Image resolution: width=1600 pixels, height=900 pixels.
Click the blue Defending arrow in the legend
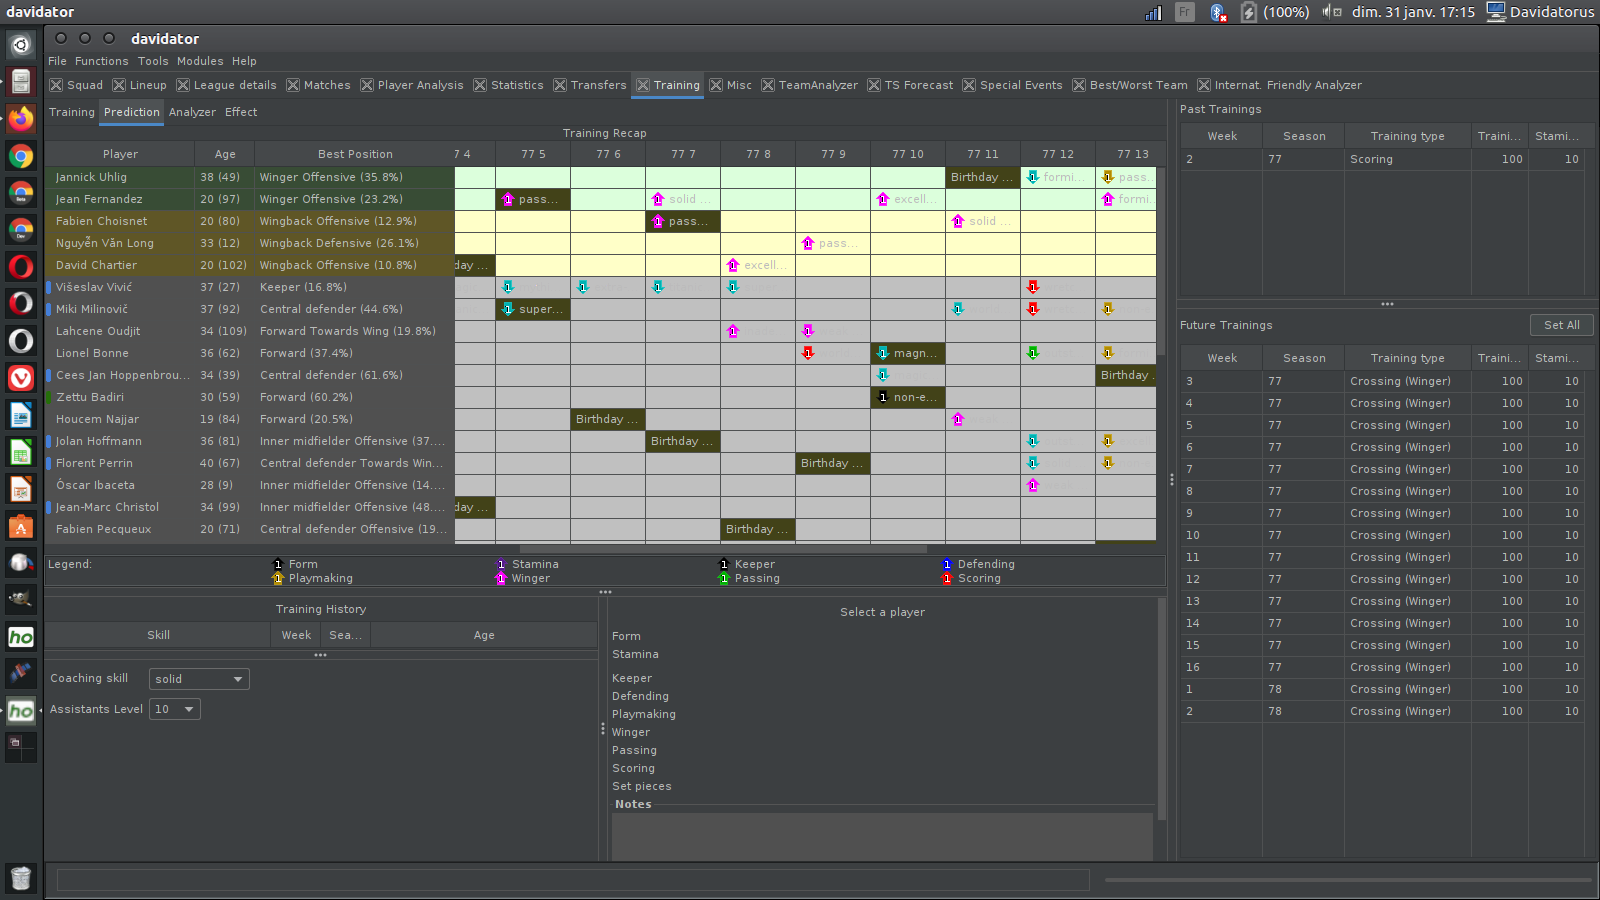[946, 564]
